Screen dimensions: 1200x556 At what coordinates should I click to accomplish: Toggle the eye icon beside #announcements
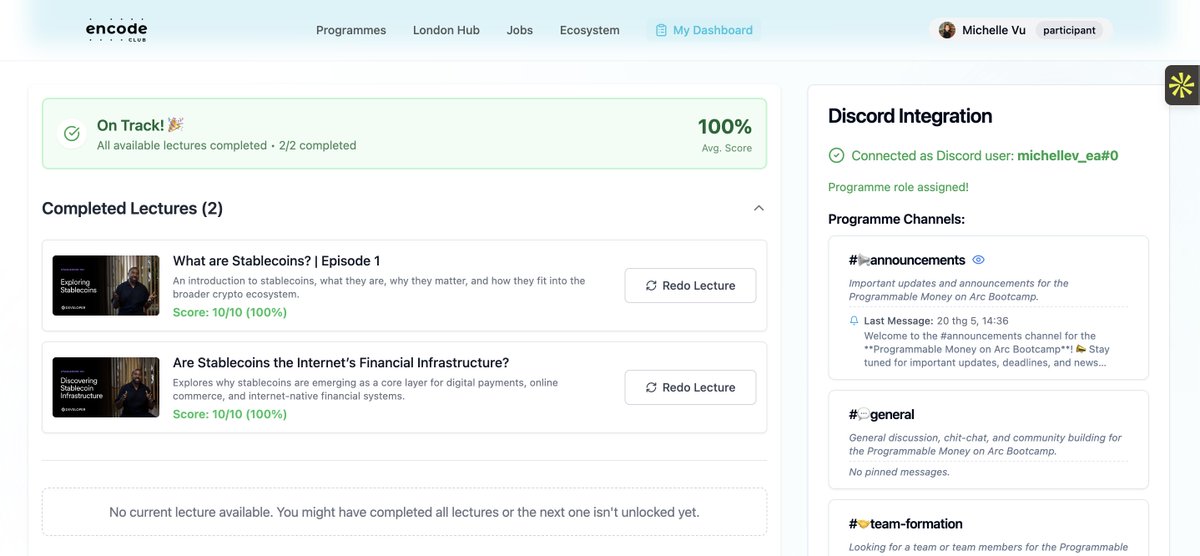(979, 260)
